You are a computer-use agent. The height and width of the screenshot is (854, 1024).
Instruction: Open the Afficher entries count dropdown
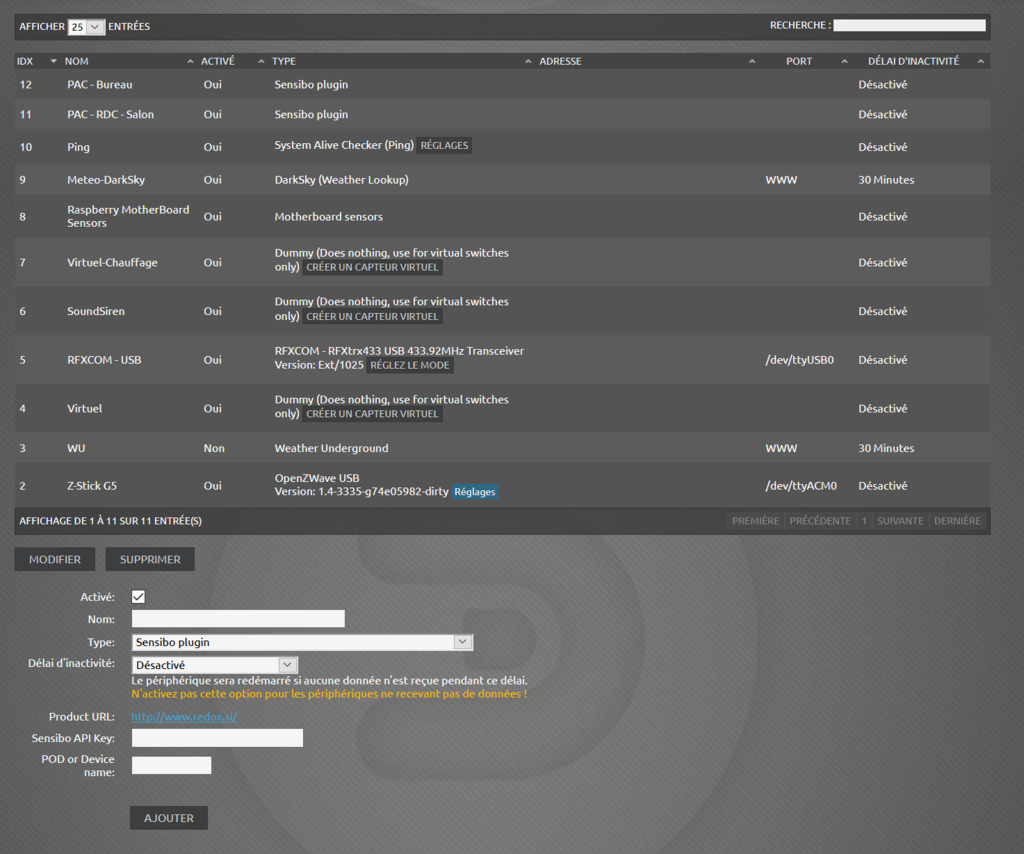point(86,27)
